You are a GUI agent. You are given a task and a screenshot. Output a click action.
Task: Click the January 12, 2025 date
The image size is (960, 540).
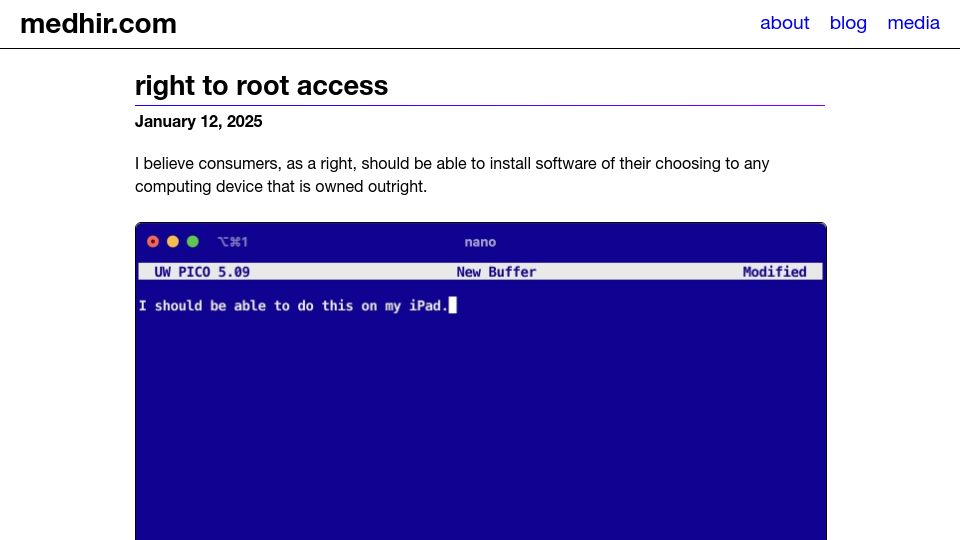tap(198, 121)
